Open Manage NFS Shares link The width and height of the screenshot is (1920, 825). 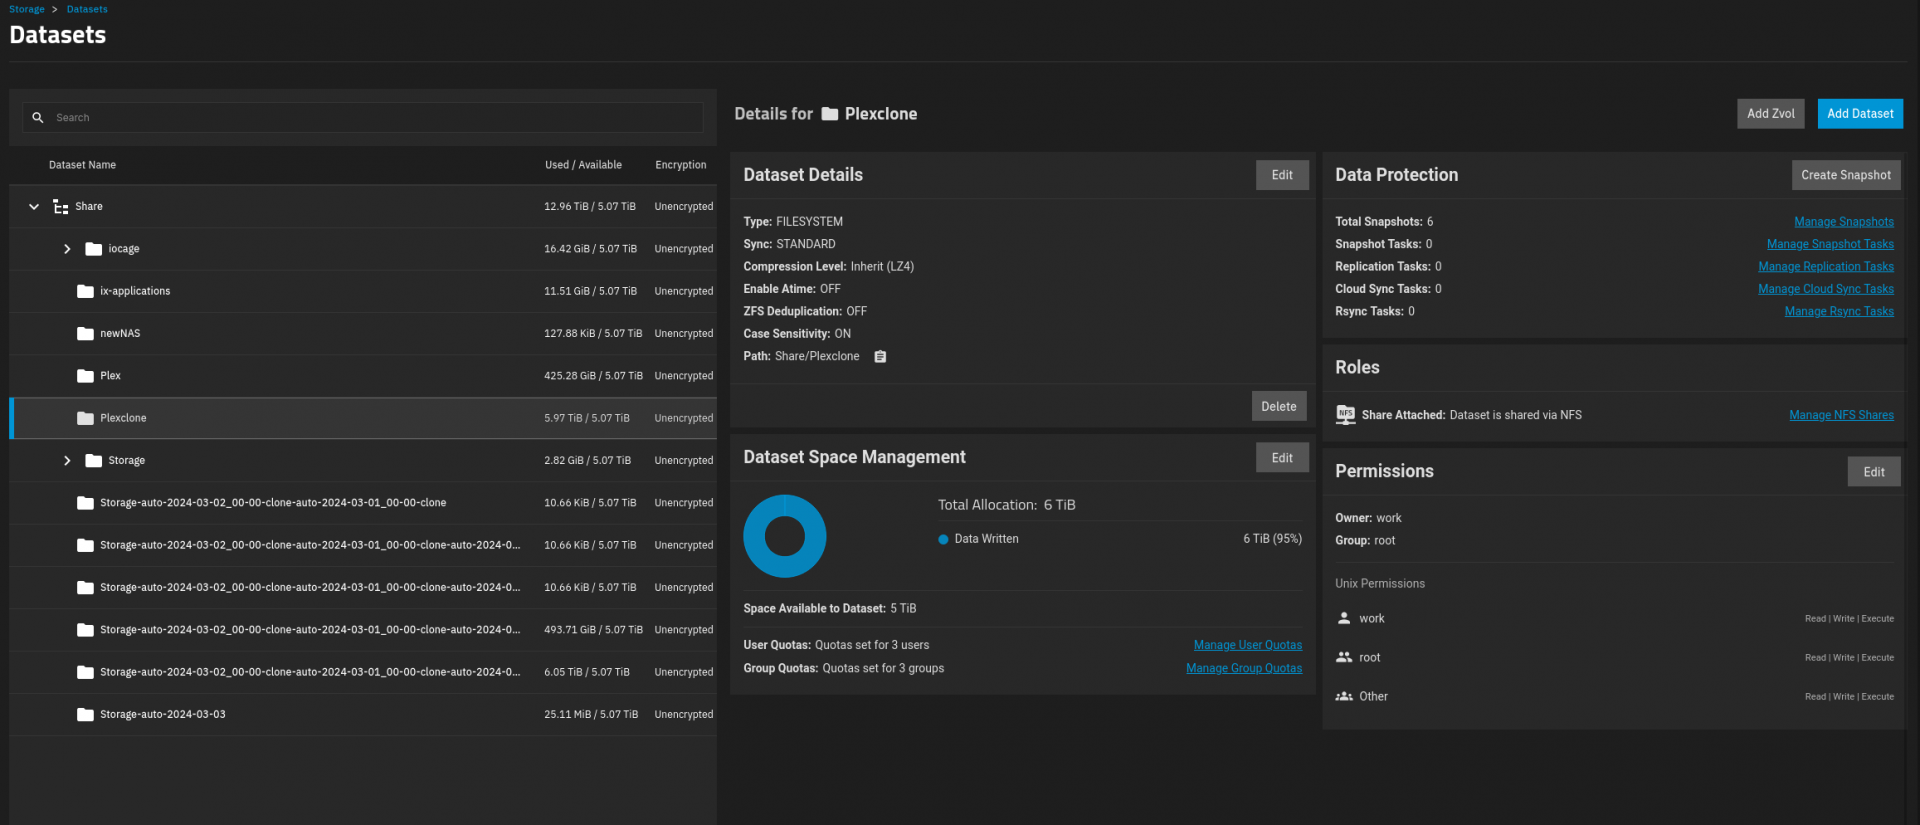coord(1841,415)
